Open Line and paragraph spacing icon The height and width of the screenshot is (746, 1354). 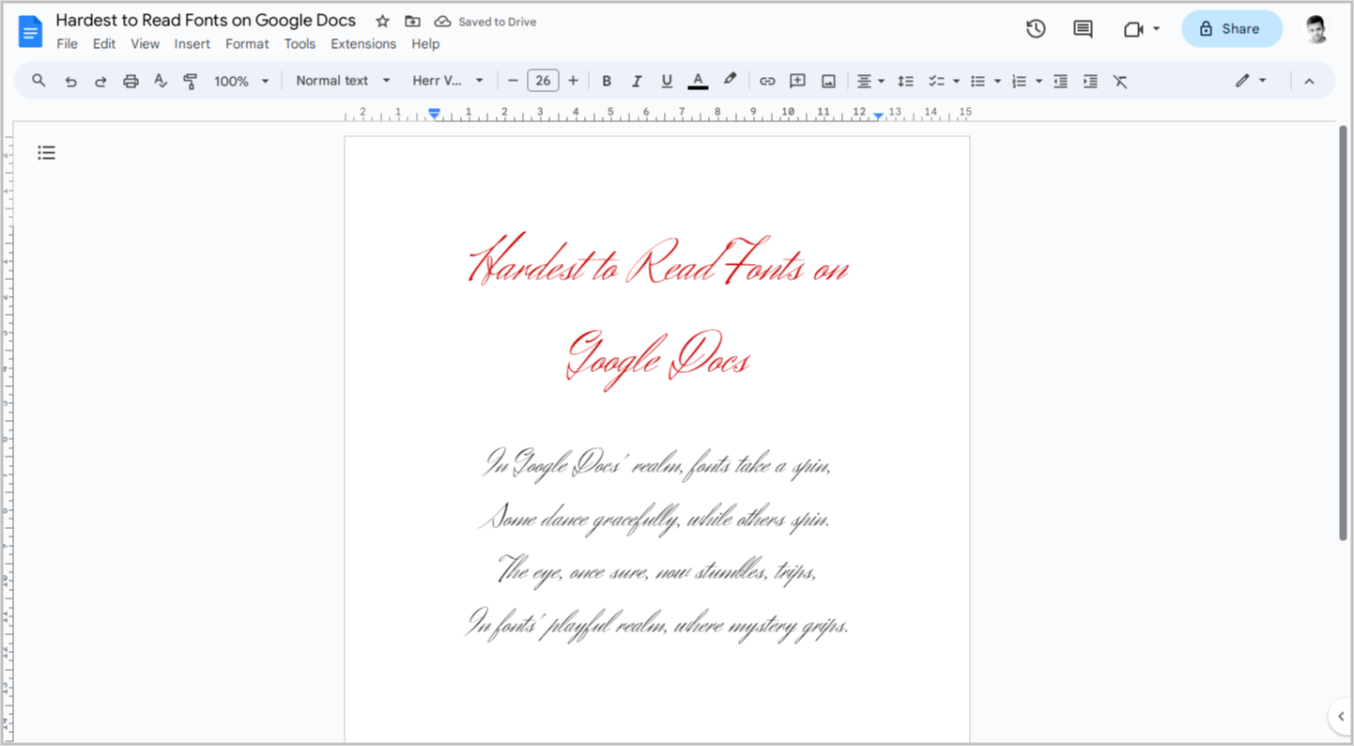(905, 81)
